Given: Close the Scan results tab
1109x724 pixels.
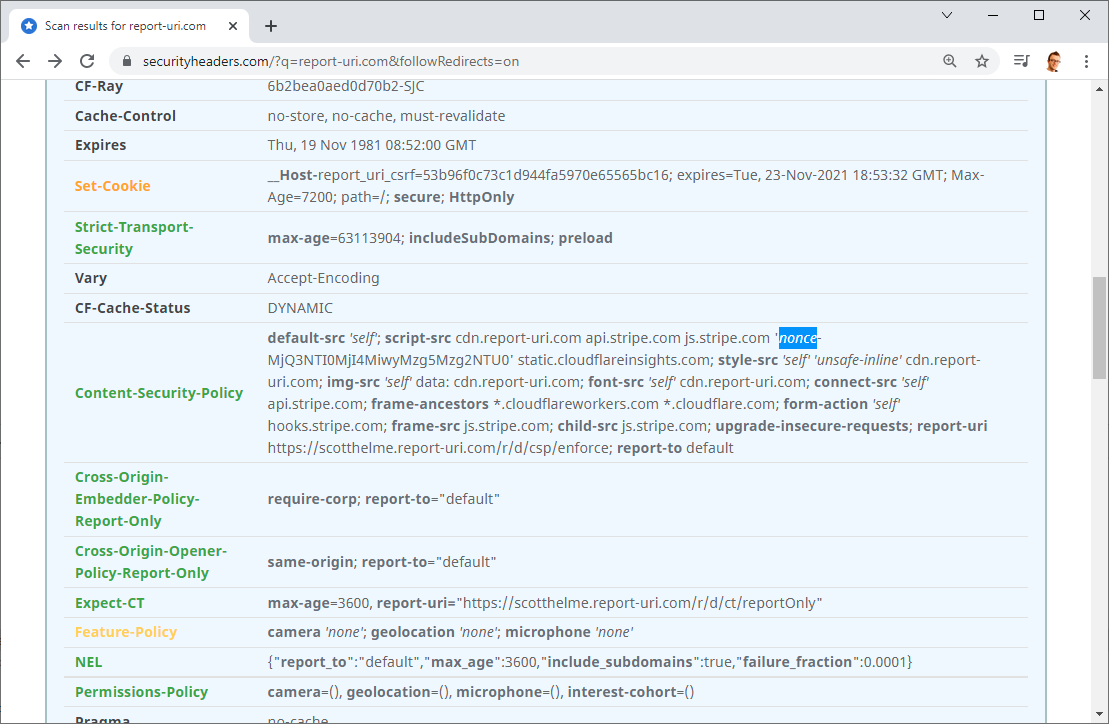Looking at the screenshot, I should [233, 26].
